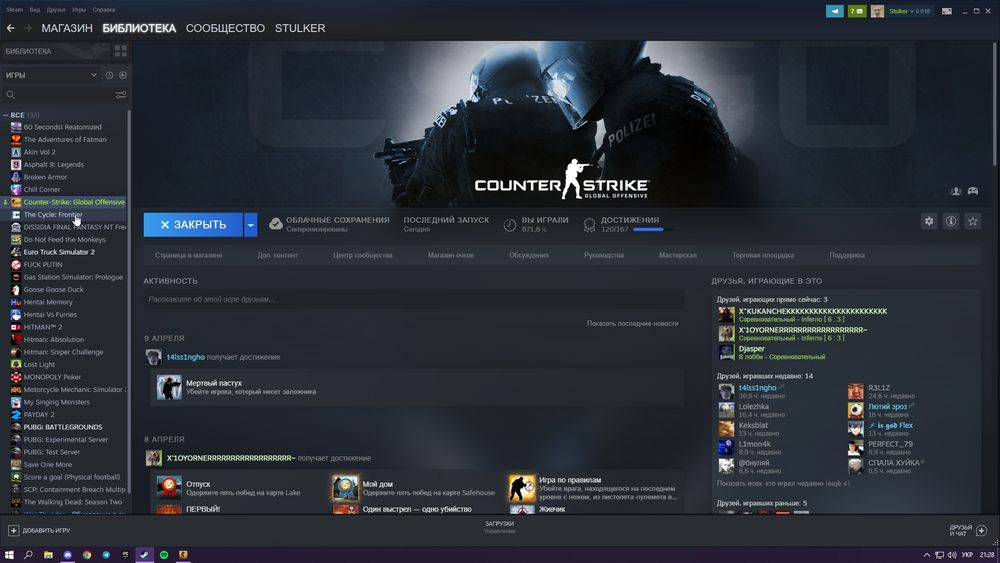The height and width of the screenshot is (563, 1000).
Task: Open the Справка menu
Action: click(x=103, y=10)
